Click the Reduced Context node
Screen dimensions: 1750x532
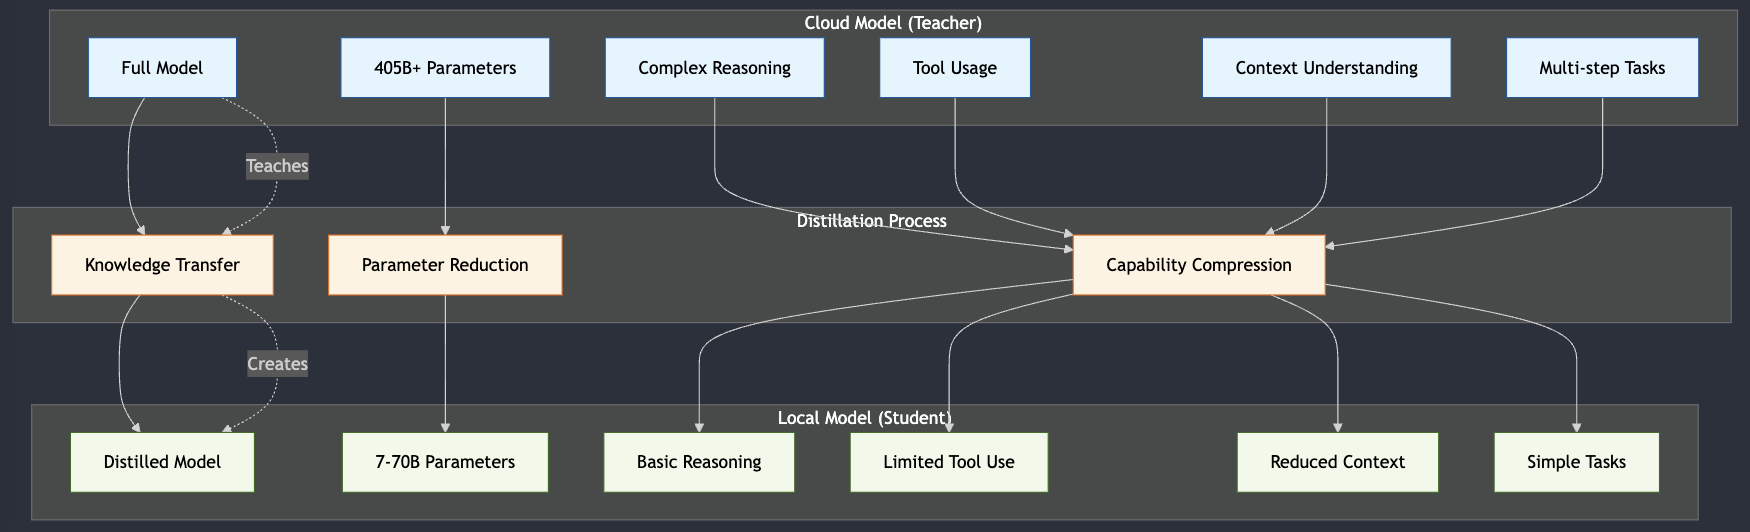pyautogui.click(x=1337, y=462)
